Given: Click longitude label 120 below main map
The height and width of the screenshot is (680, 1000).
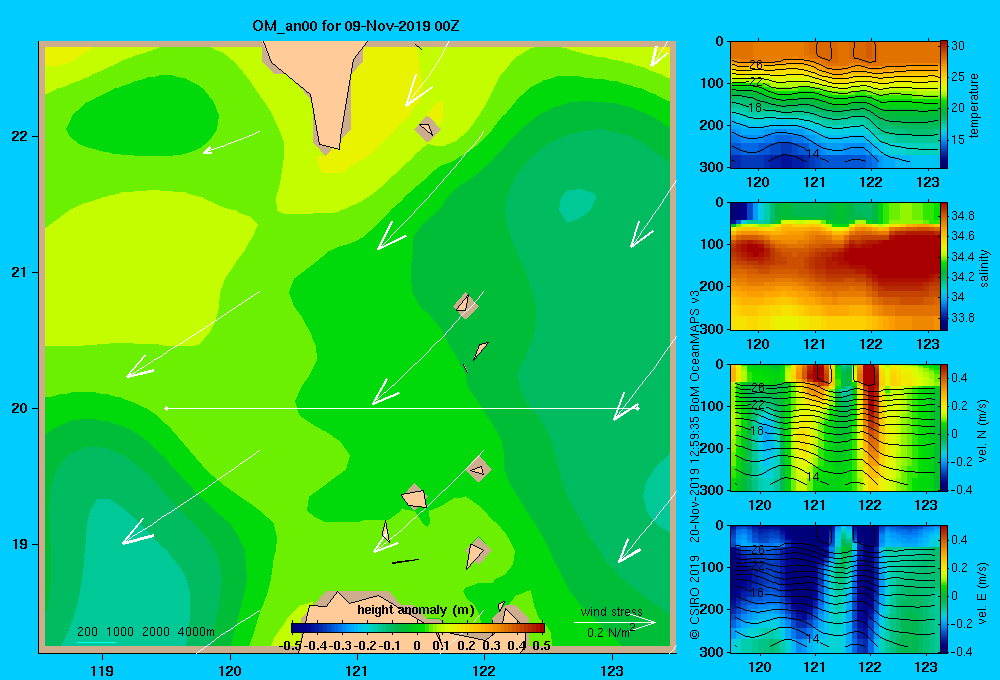Looking at the screenshot, I should coord(230,670).
